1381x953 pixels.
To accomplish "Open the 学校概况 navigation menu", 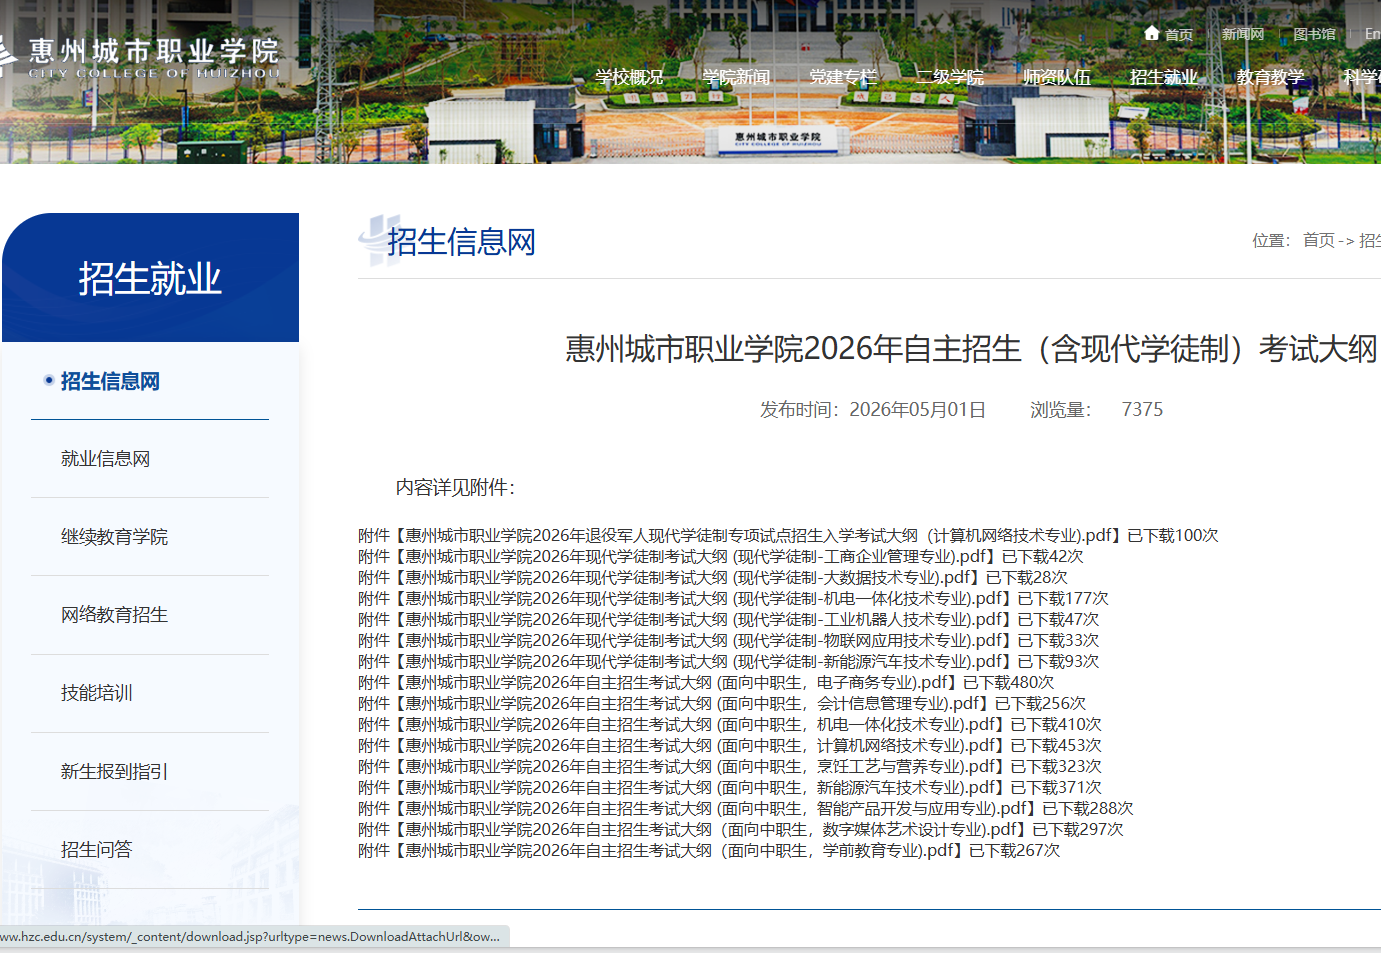I will [x=629, y=77].
